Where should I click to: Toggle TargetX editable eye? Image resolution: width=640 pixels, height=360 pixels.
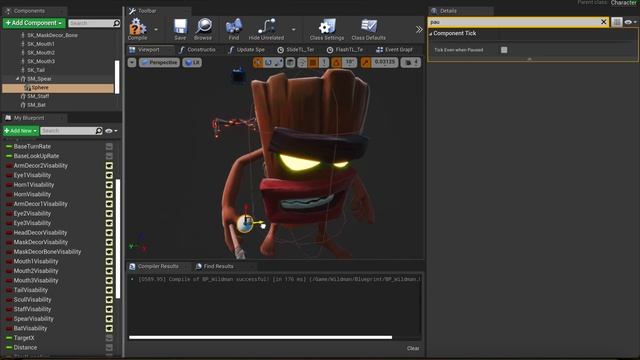[109, 338]
